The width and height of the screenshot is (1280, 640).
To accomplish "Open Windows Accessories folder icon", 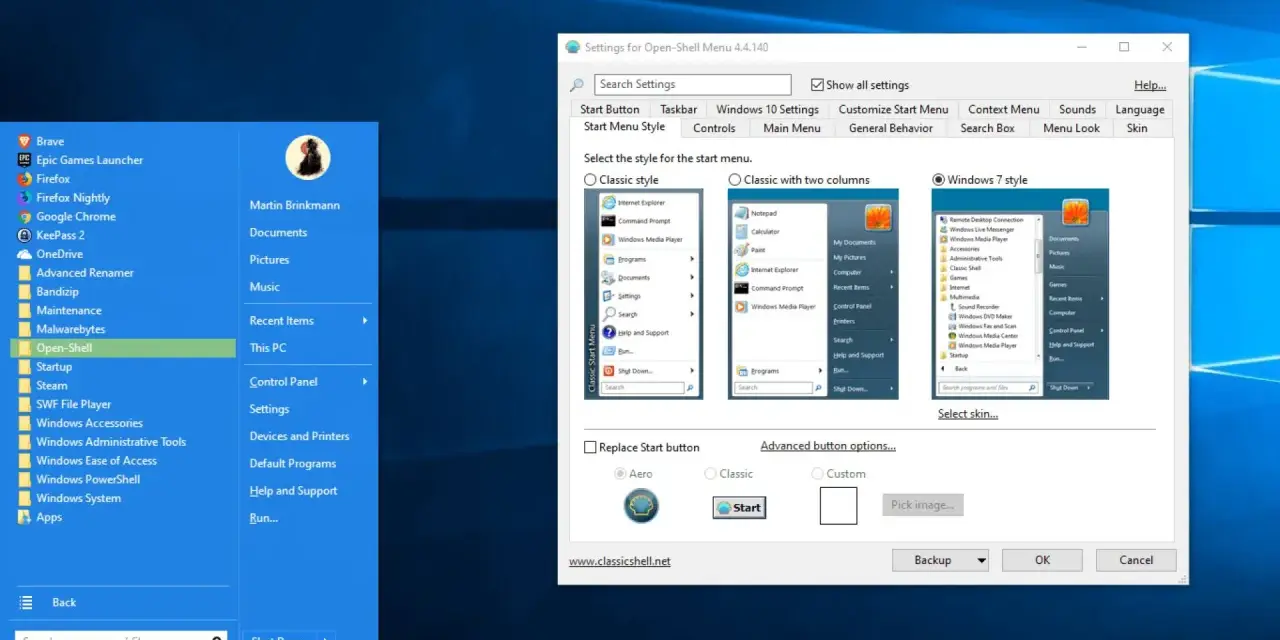I will coord(25,423).
